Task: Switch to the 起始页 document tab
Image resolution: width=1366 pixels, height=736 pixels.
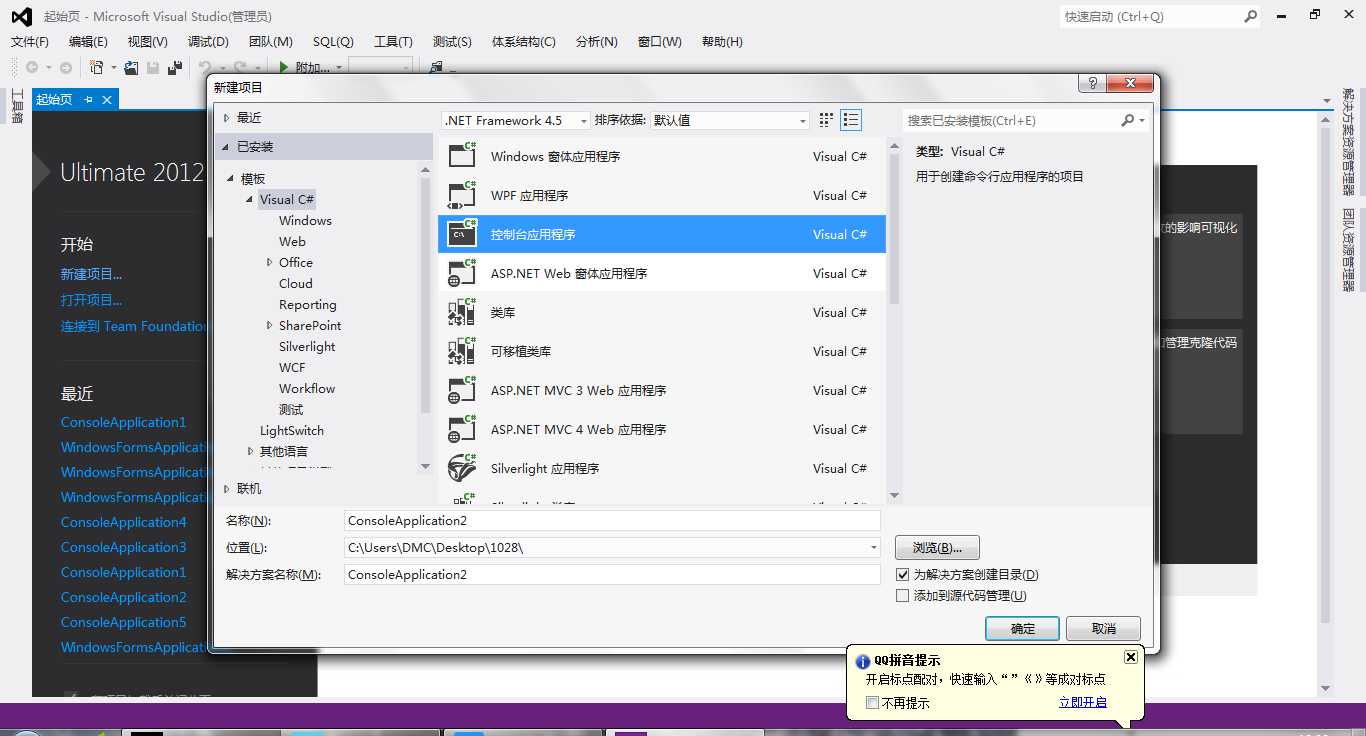Action: pos(54,99)
